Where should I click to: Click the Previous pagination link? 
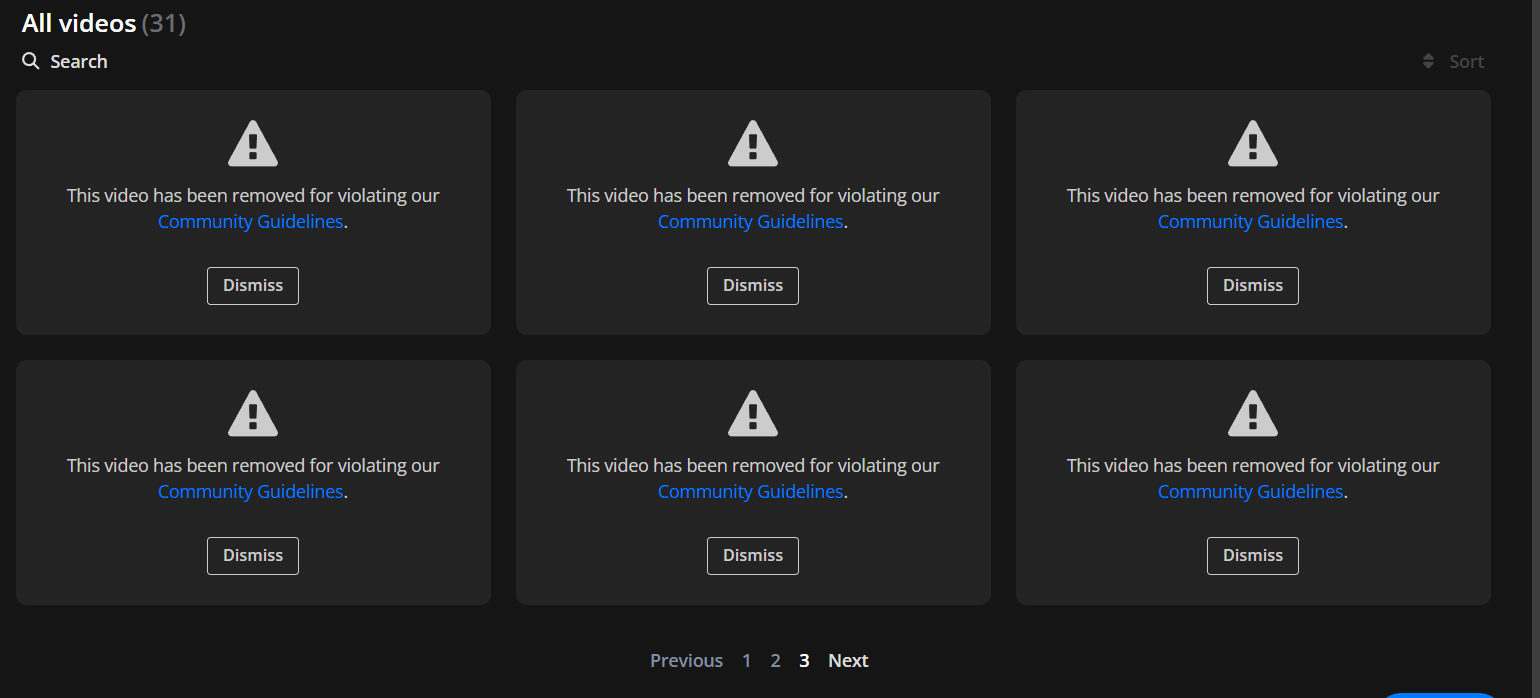point(686,661)
